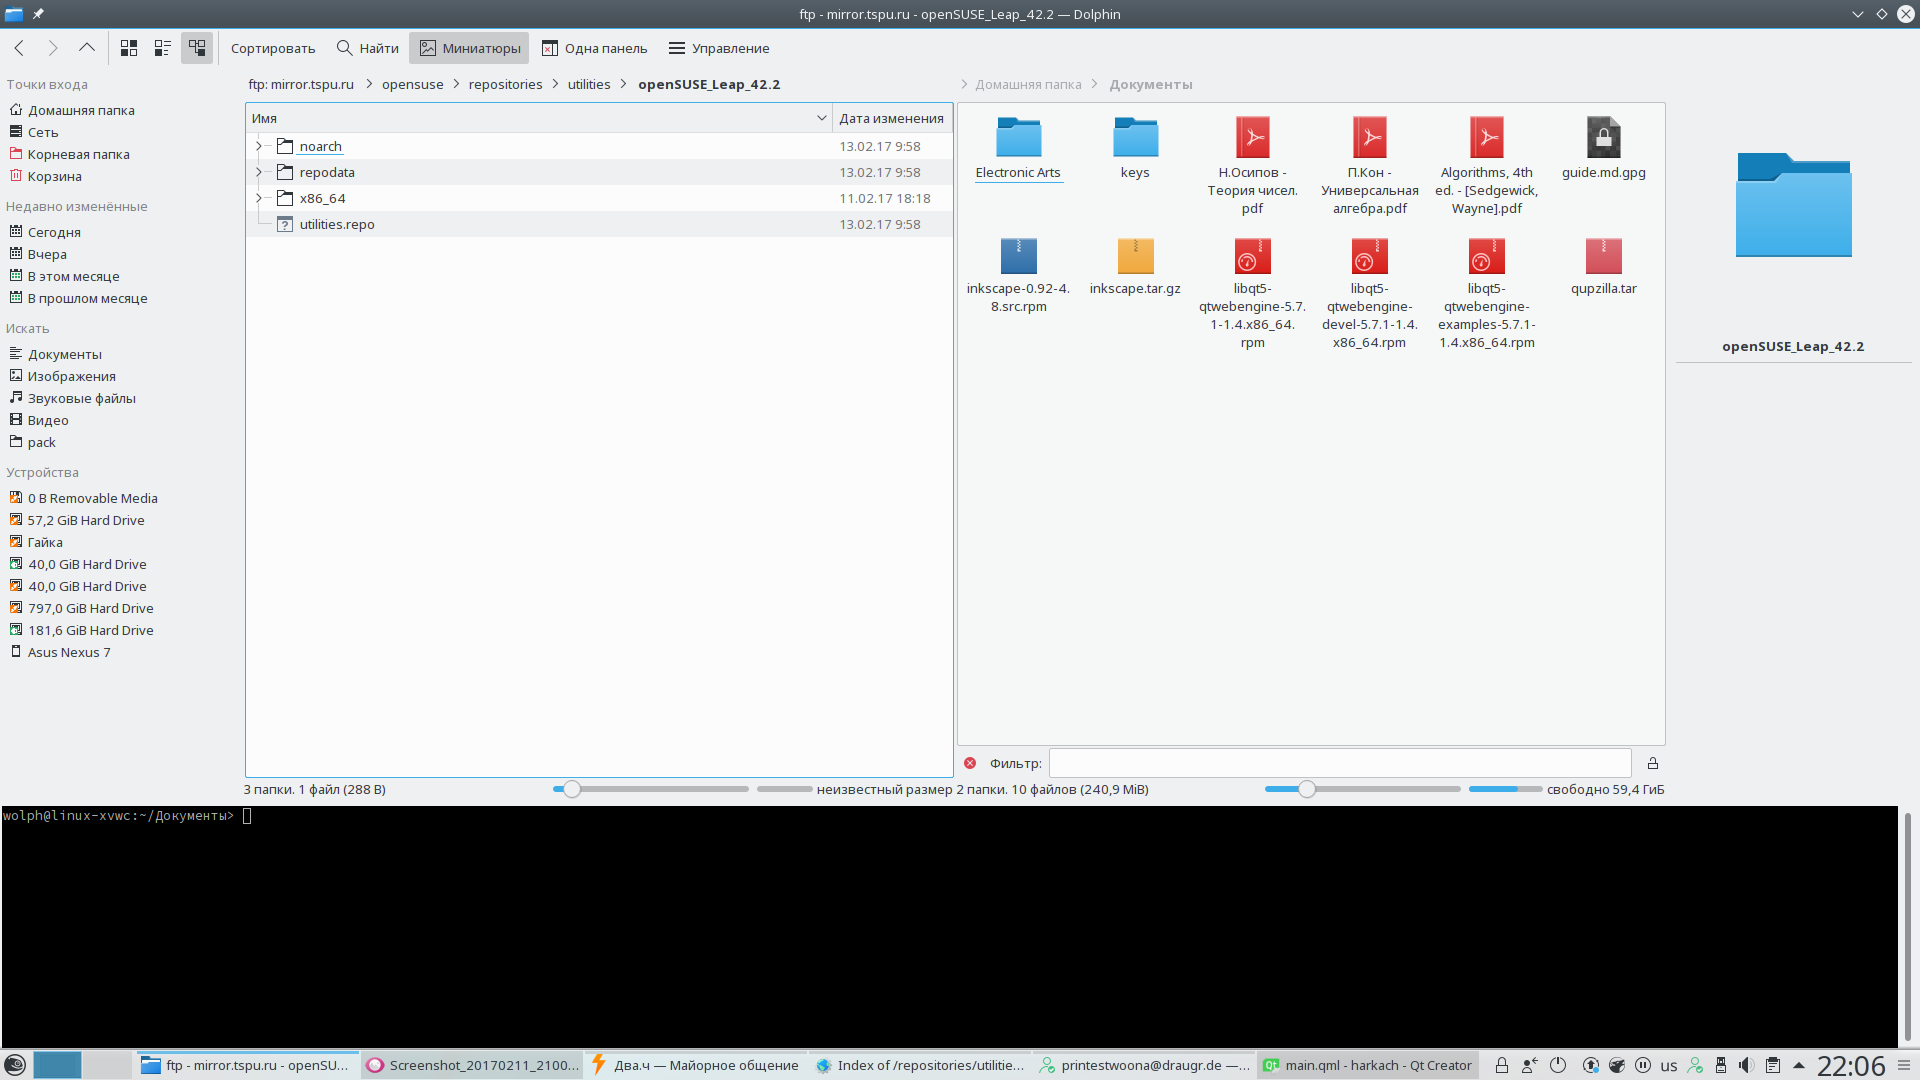Go to Домашняя папка in right breadcrumb
The height and width of the screenshot is (1080, 1920).
tap(1028, 84)
